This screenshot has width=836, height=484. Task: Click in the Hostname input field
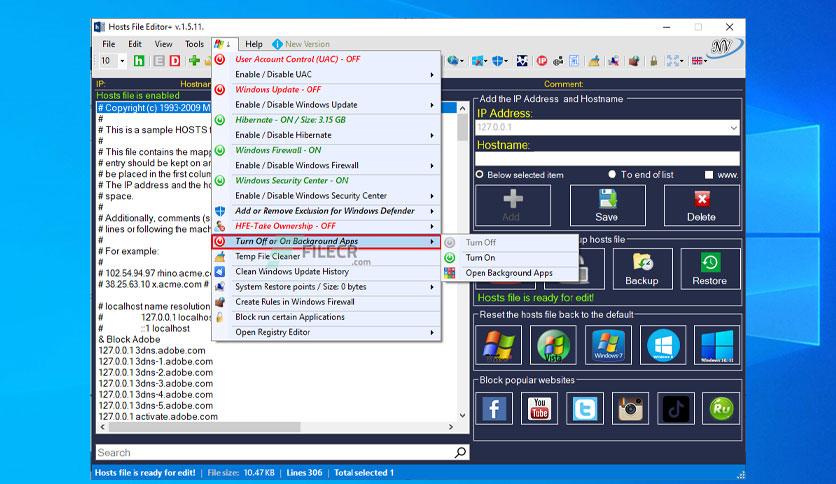click(x=607, y=158)
